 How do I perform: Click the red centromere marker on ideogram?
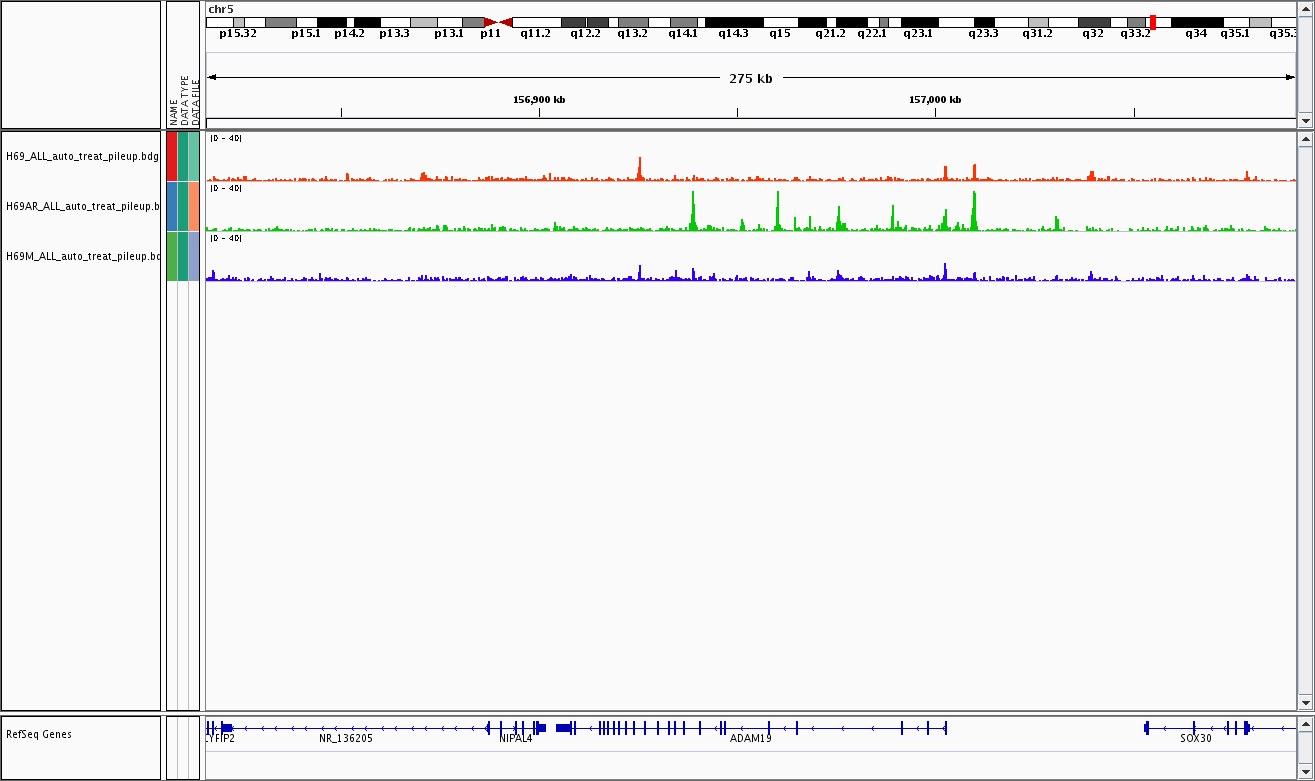point(498,22)
